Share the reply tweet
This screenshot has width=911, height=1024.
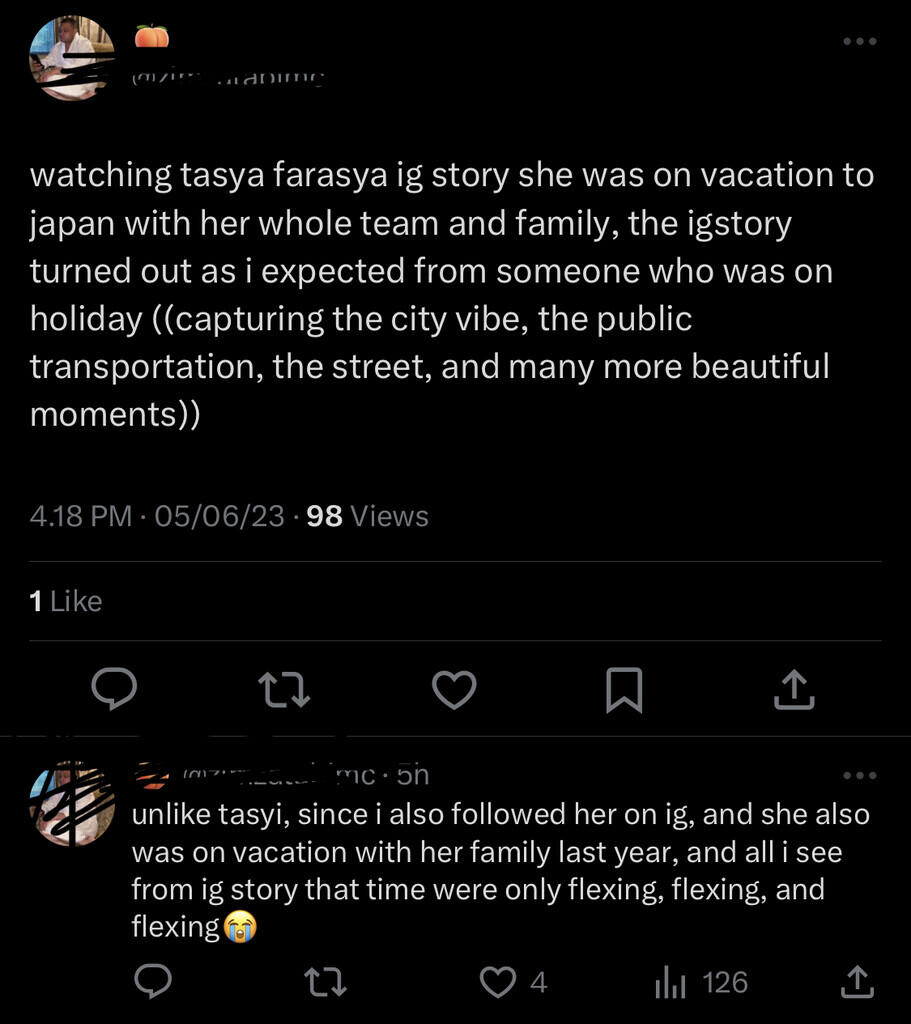point(857,982)
